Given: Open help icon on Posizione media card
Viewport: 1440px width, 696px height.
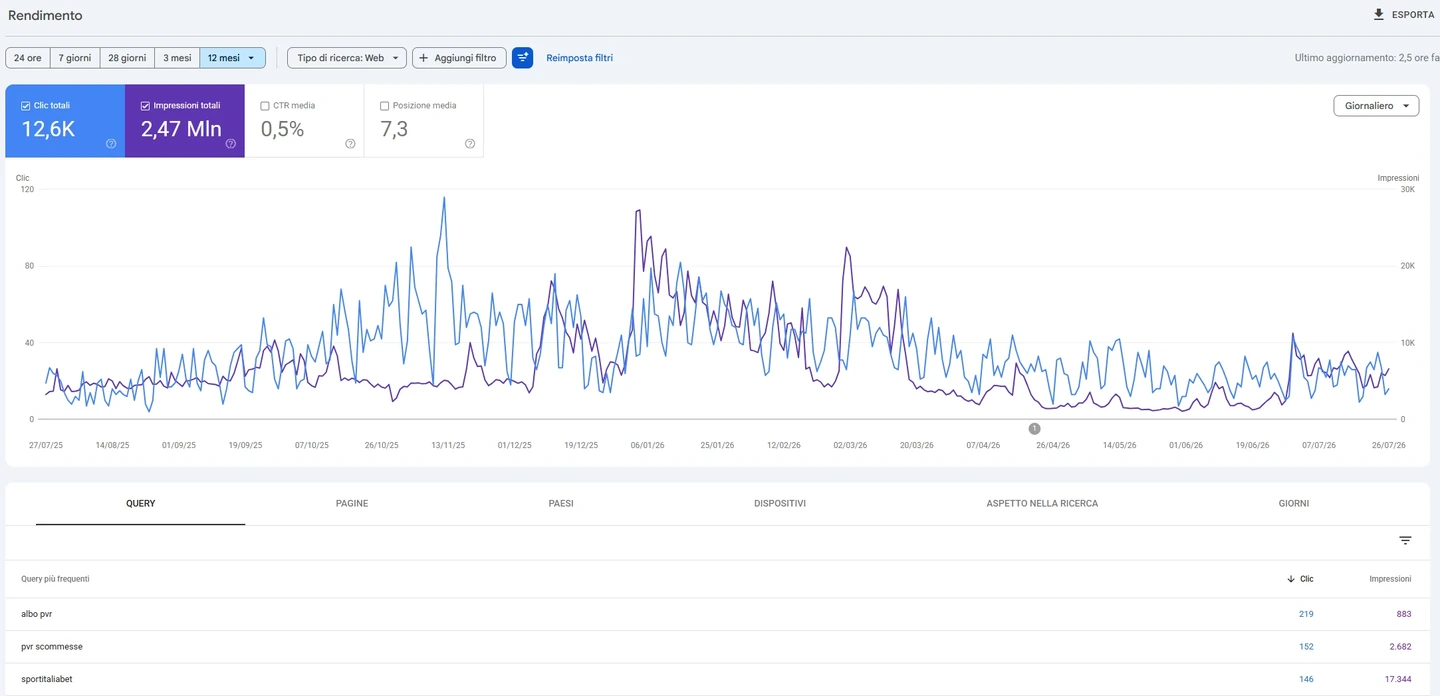Looking at the screenshot, I should (x=470, y=144).
